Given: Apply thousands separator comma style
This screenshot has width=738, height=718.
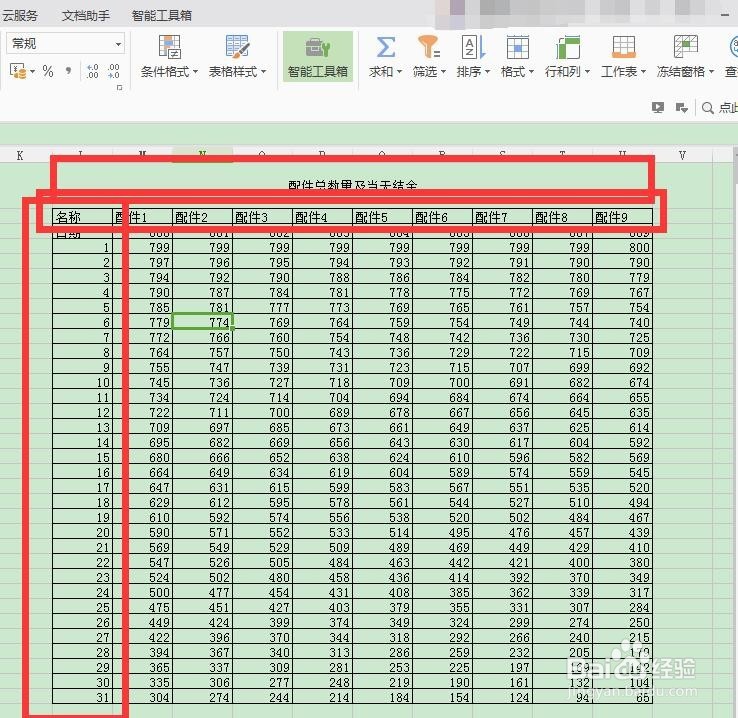Looking at the screenshot, I should coord(69,72).
